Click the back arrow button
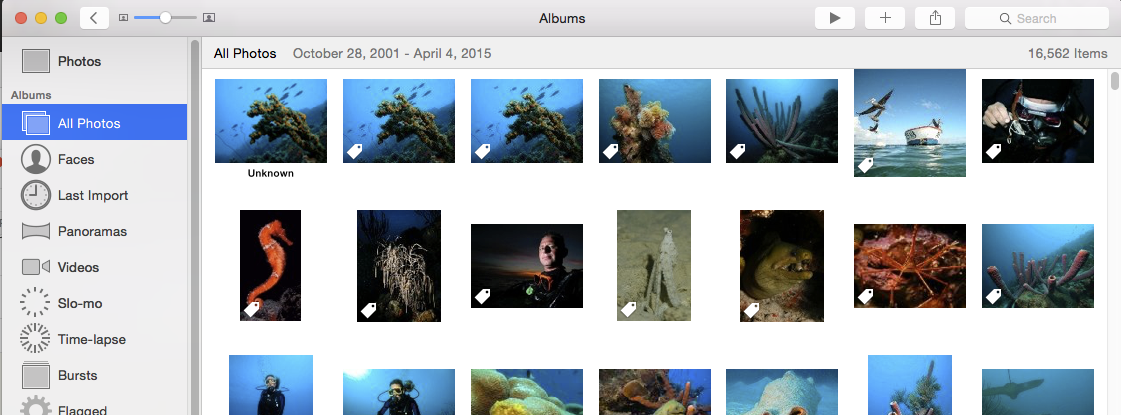 [94, 18]
